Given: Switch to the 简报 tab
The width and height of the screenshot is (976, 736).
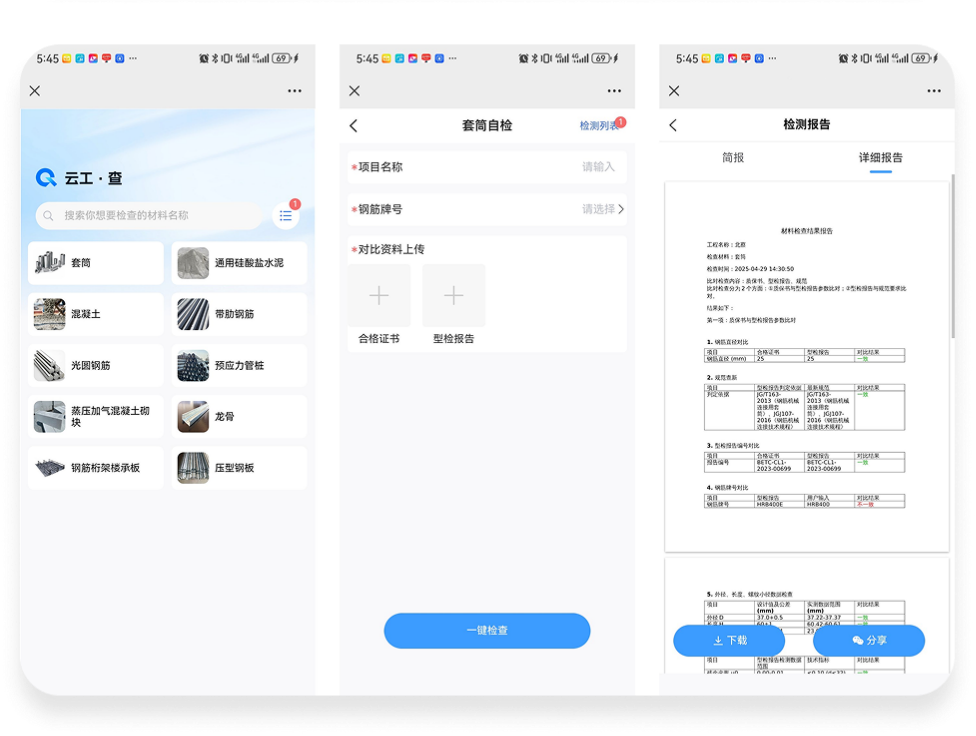Looking at the screenshot, I should tap(733, 158).
